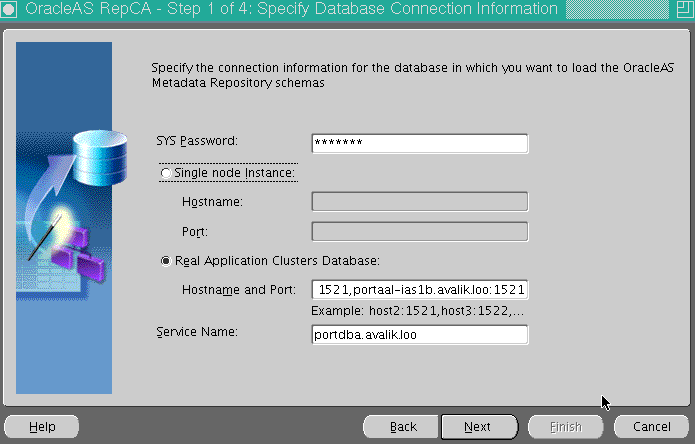This screenshot has width=695, height=444.
Task: Go Back to the previous step
Action: click(402, 427)
